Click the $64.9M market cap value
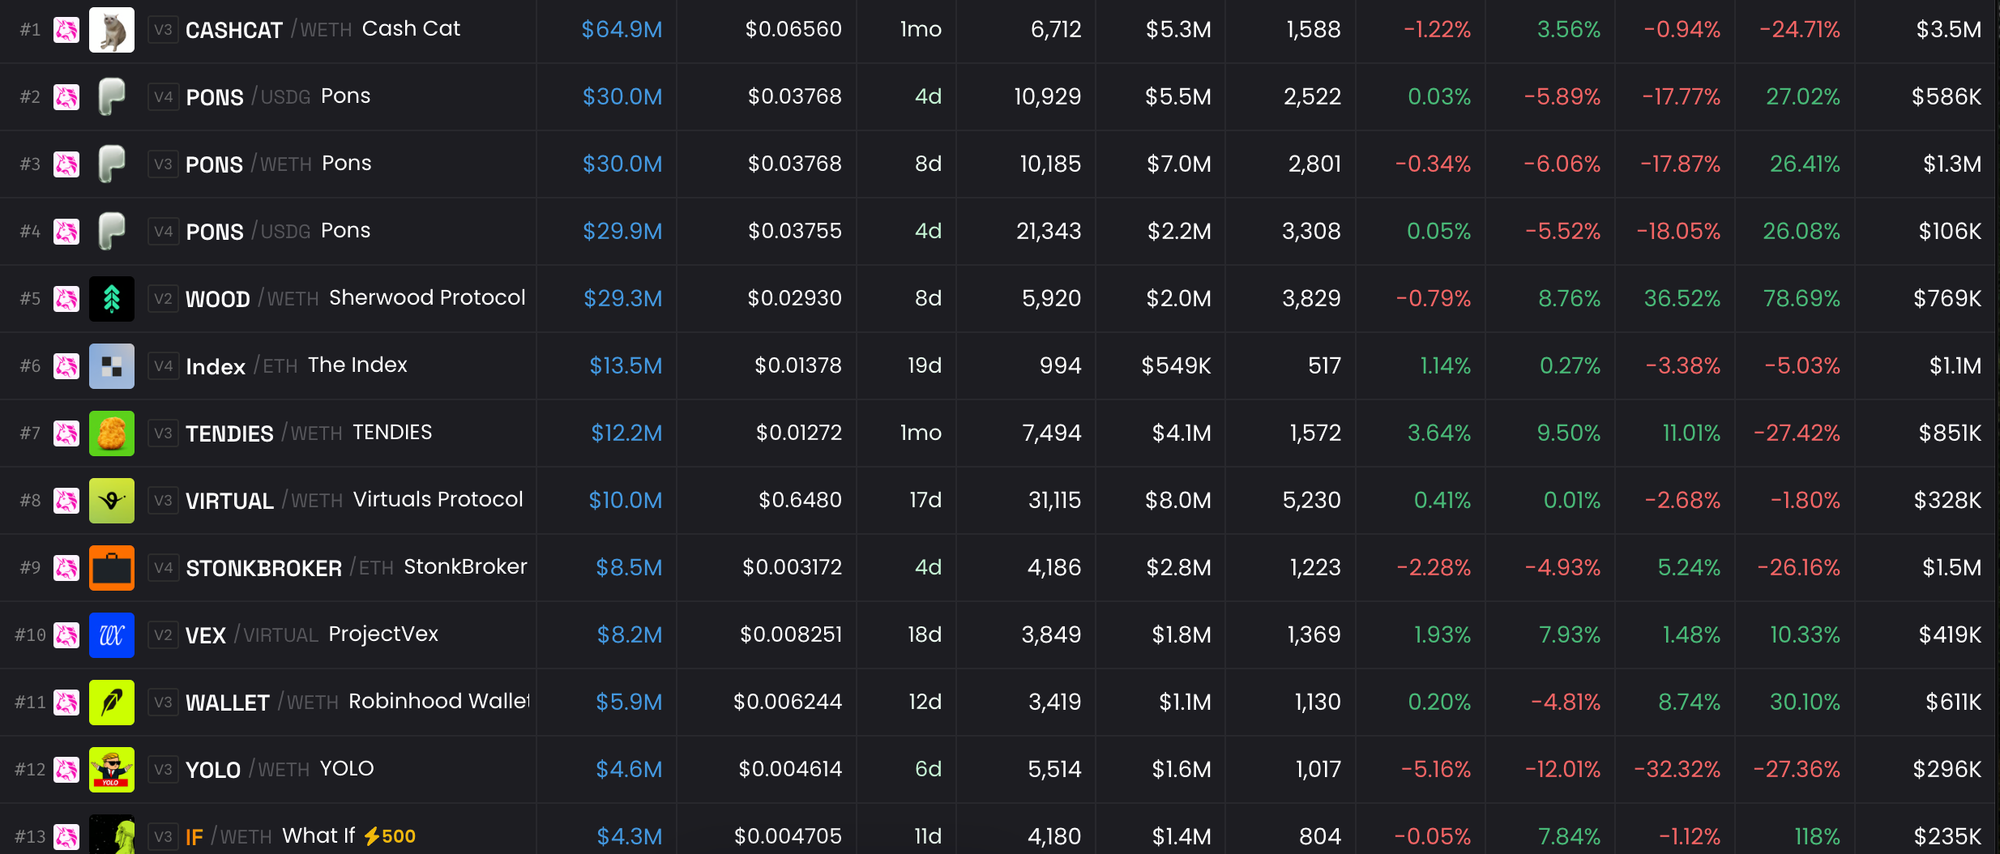This screenshot has height=854, width=2000. [x=622, y=30]
